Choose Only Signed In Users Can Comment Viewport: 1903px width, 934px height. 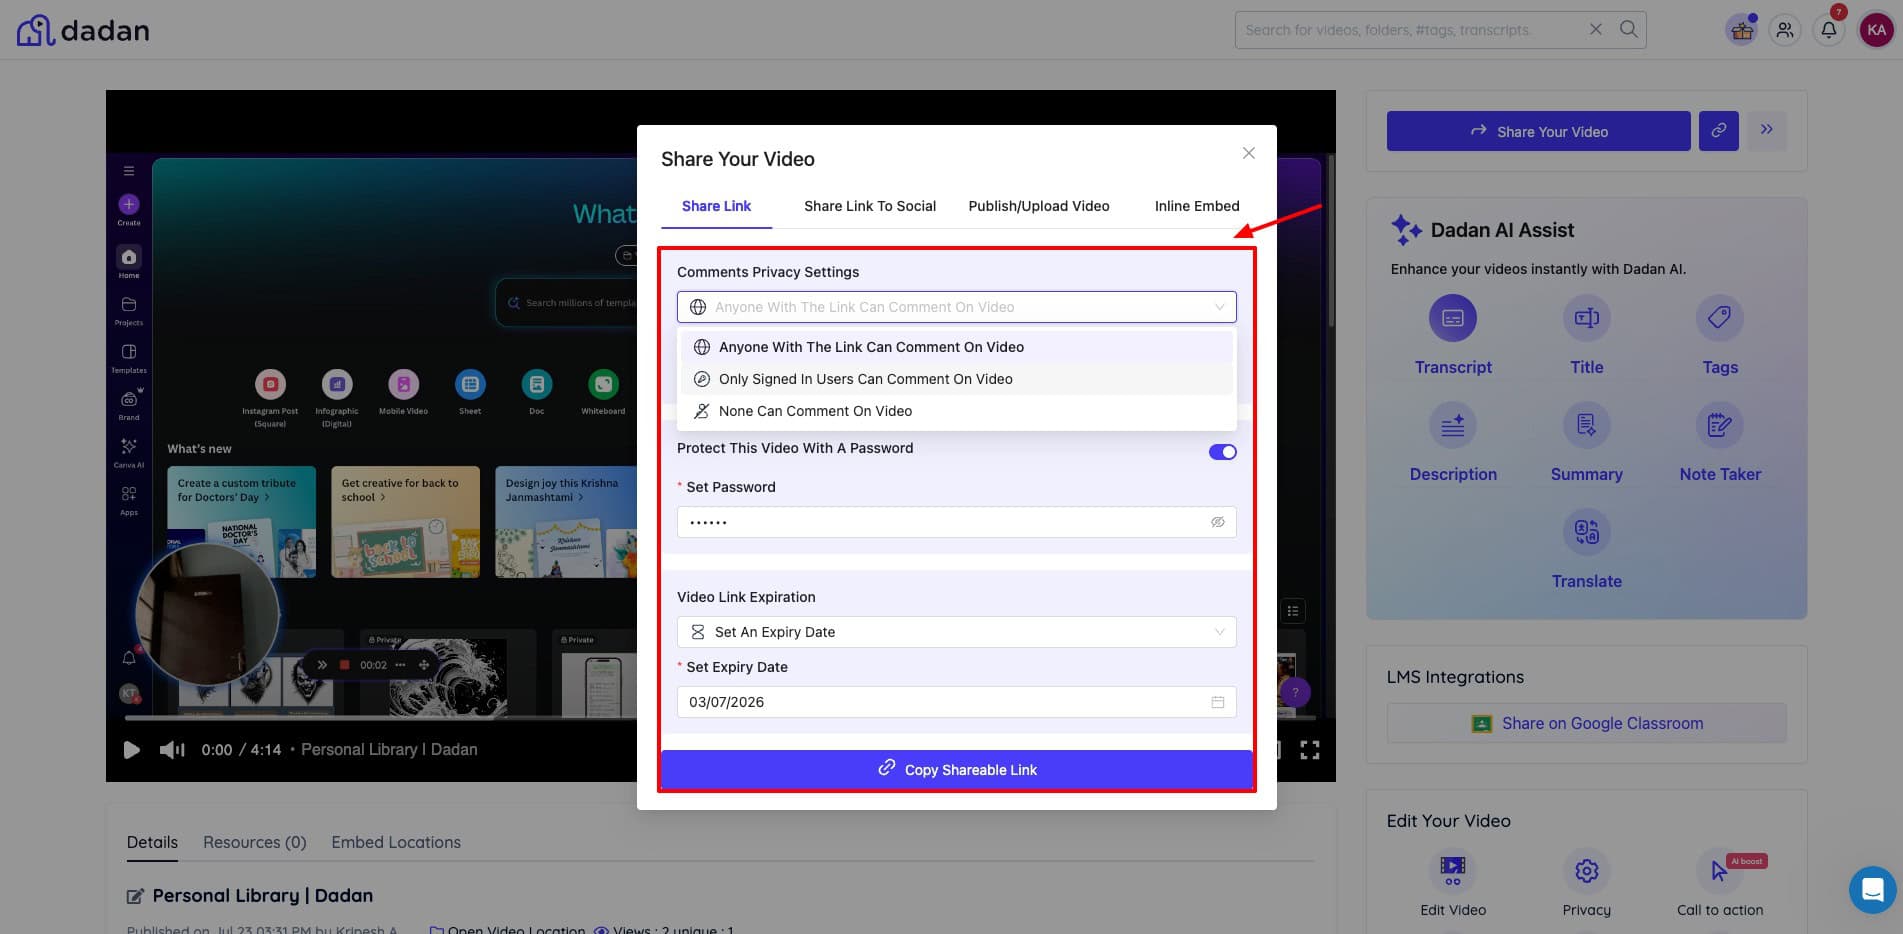click(x=865, y=379)
